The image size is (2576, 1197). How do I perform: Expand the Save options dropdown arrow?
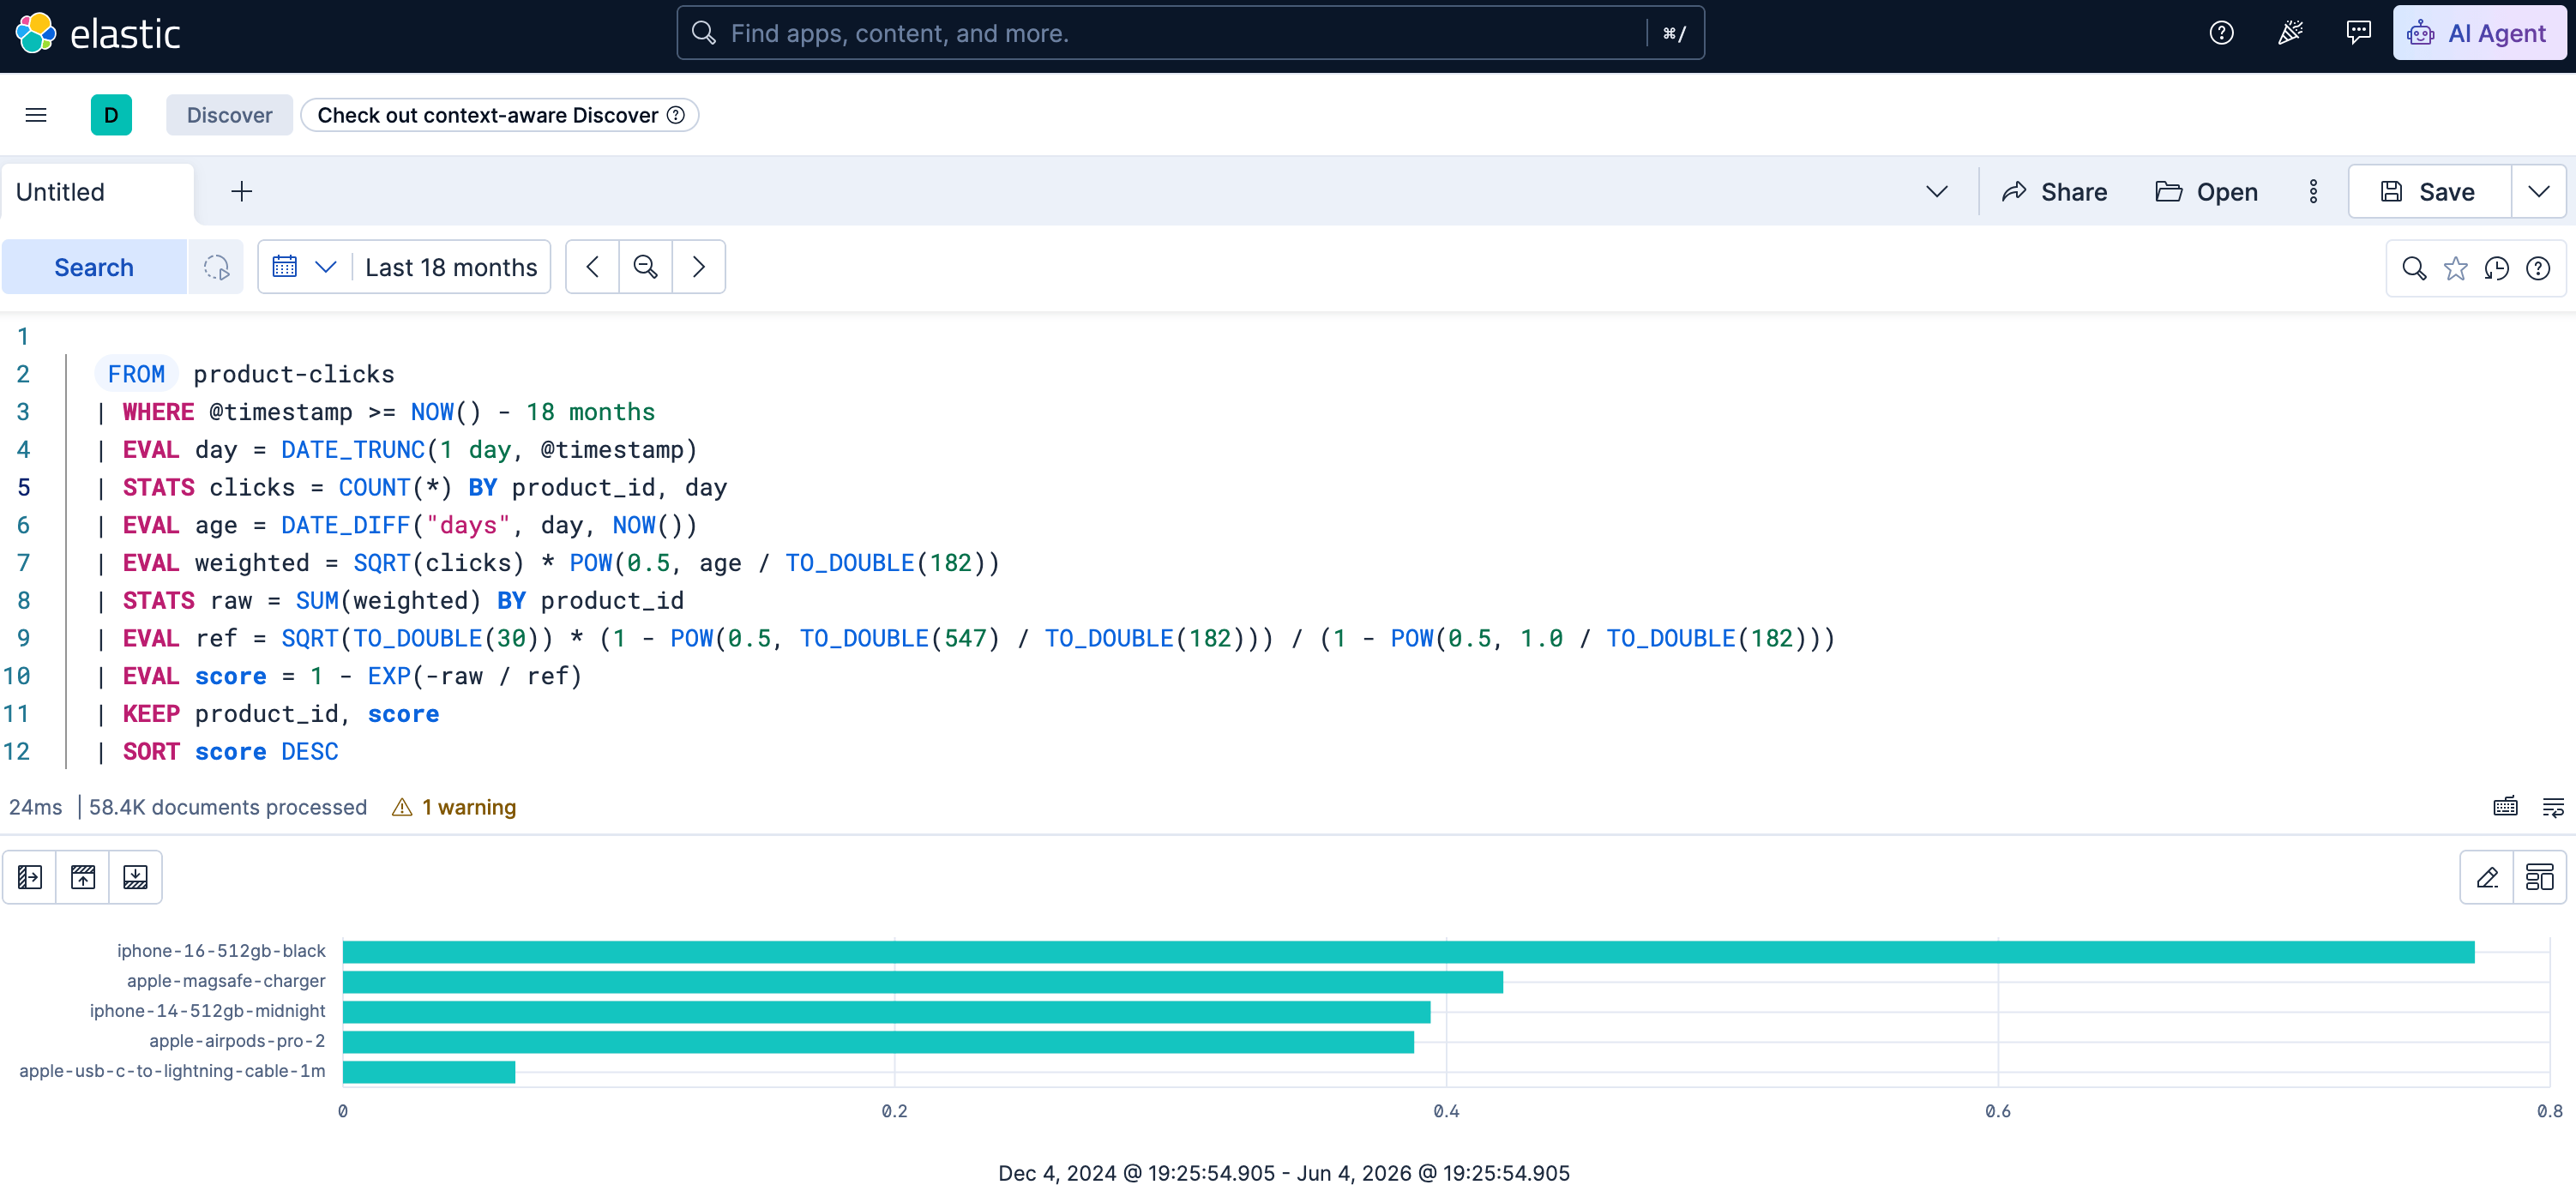(x=2538, y=192)
